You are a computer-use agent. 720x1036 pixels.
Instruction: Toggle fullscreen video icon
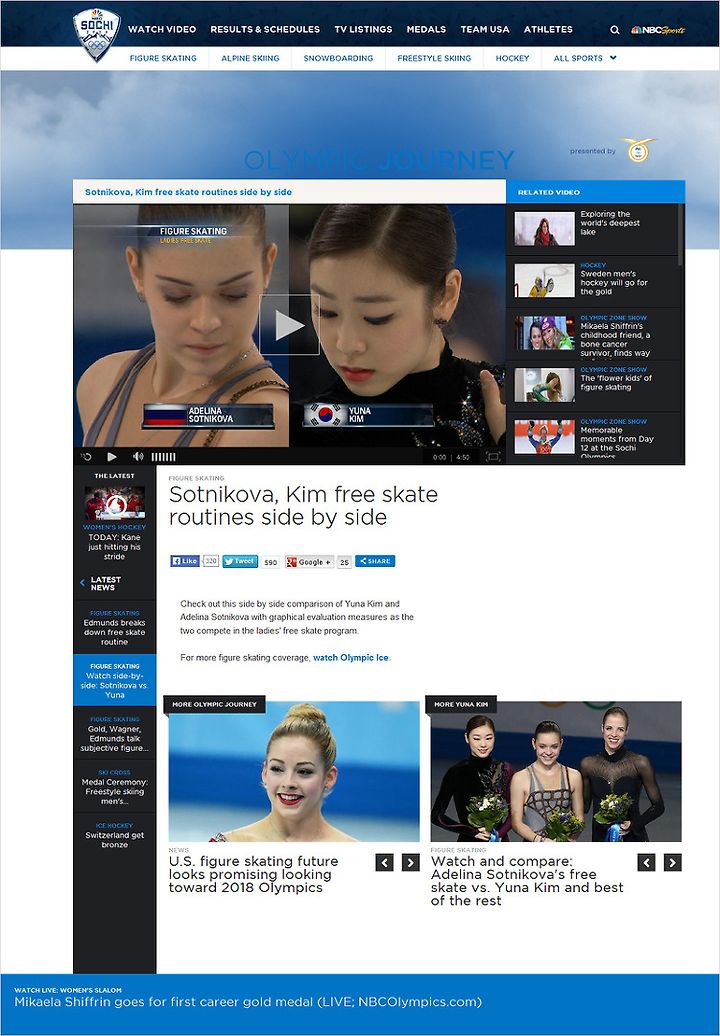click(x=493, y=457)
